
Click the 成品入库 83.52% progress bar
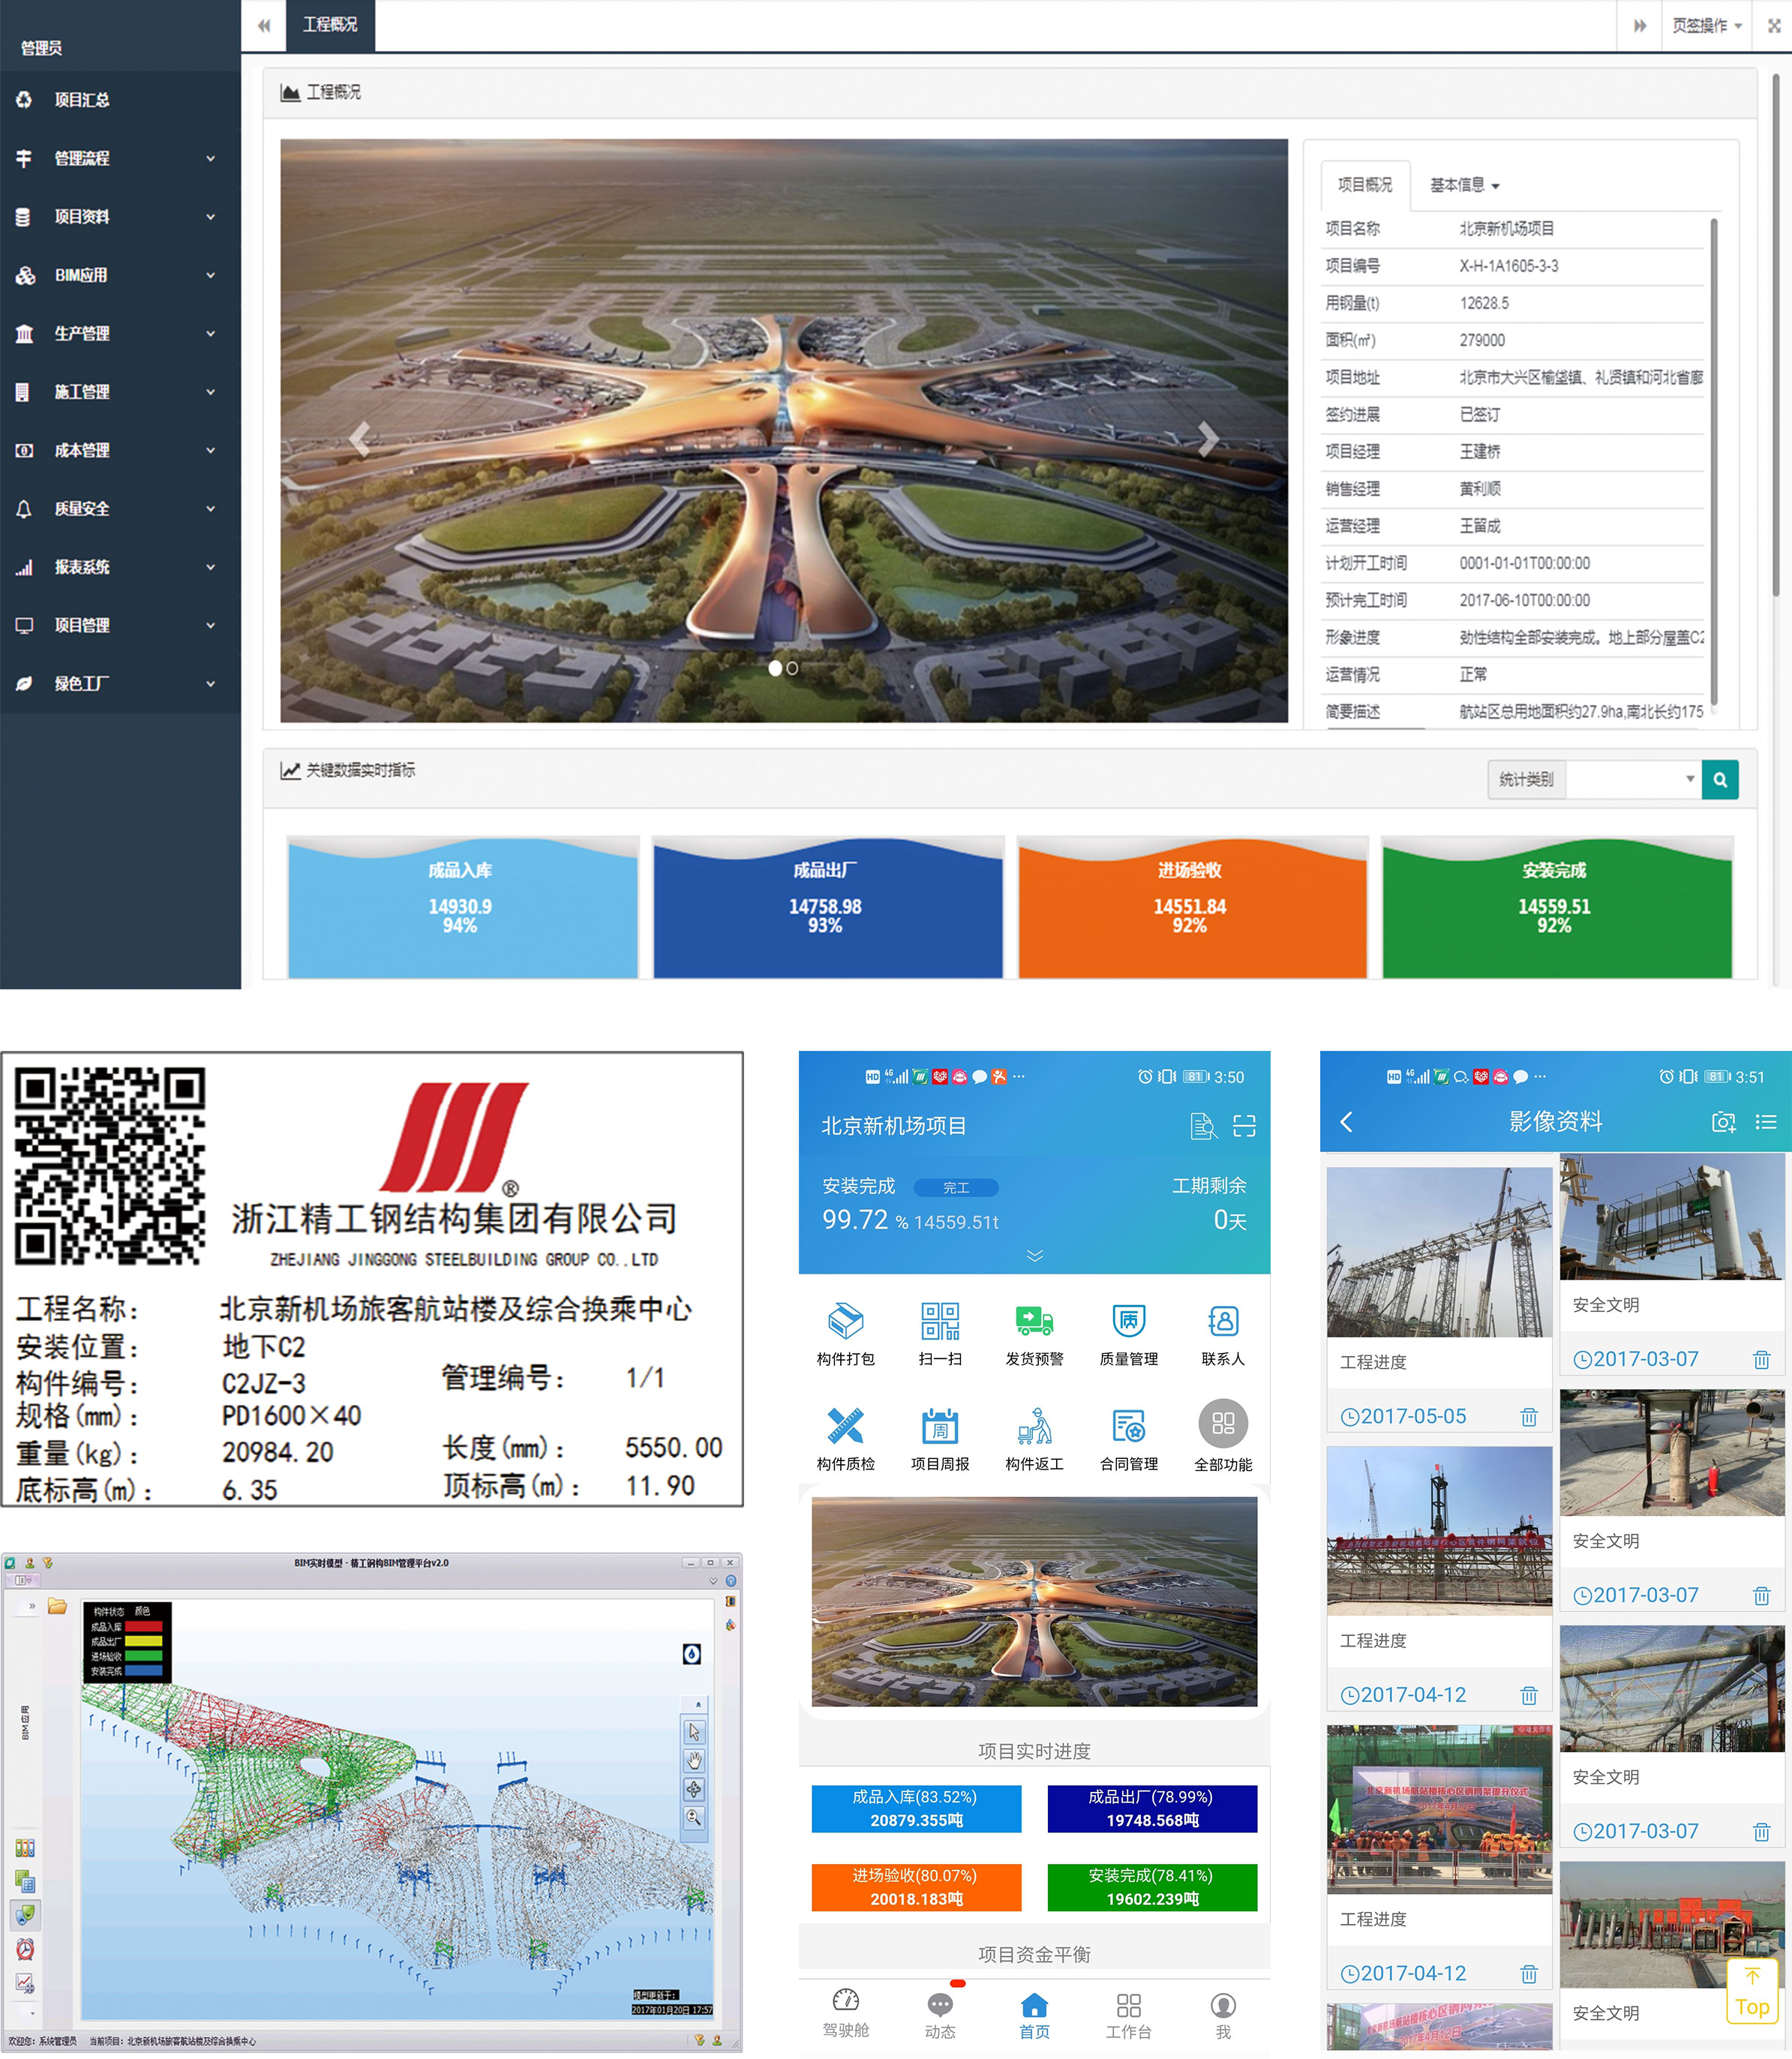tap(916, 1808)
